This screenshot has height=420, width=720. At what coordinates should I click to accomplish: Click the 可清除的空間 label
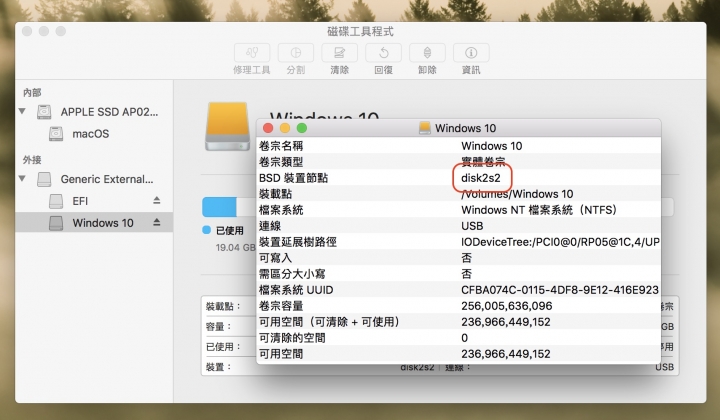click(x=292, y=338)
